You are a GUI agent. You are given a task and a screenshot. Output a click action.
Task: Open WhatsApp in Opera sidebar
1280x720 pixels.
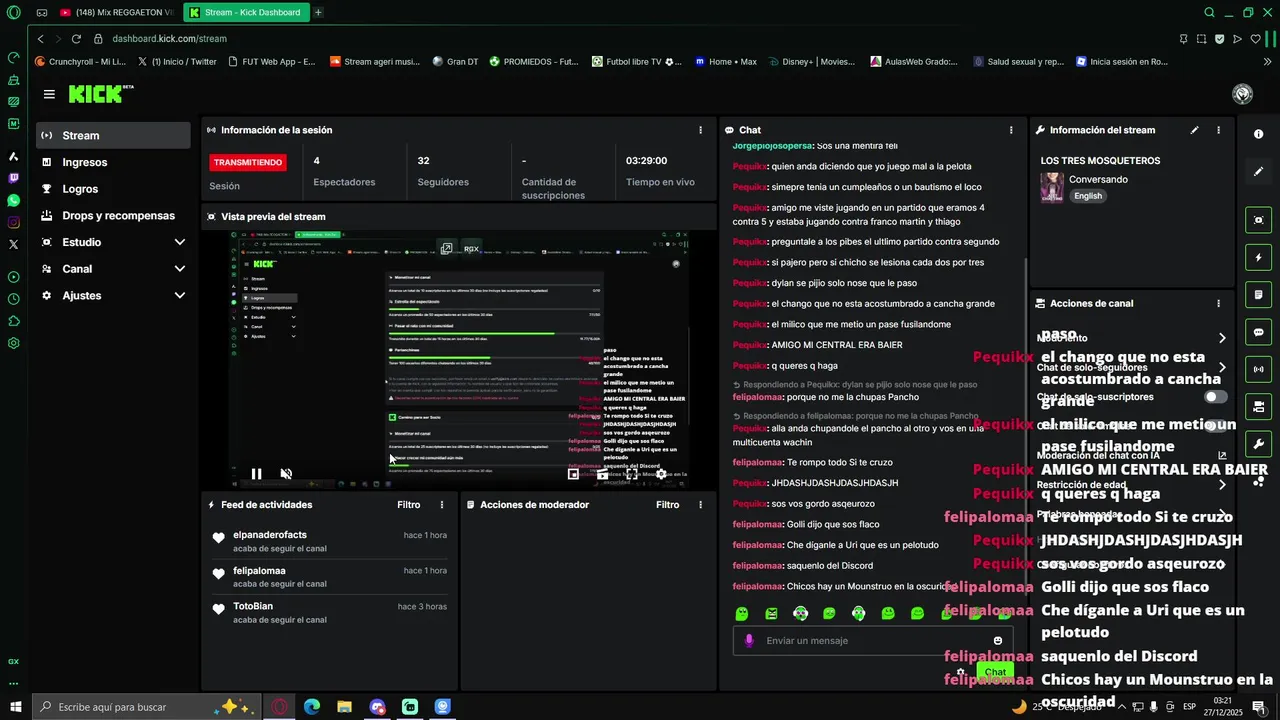click(x=13, y=201)
